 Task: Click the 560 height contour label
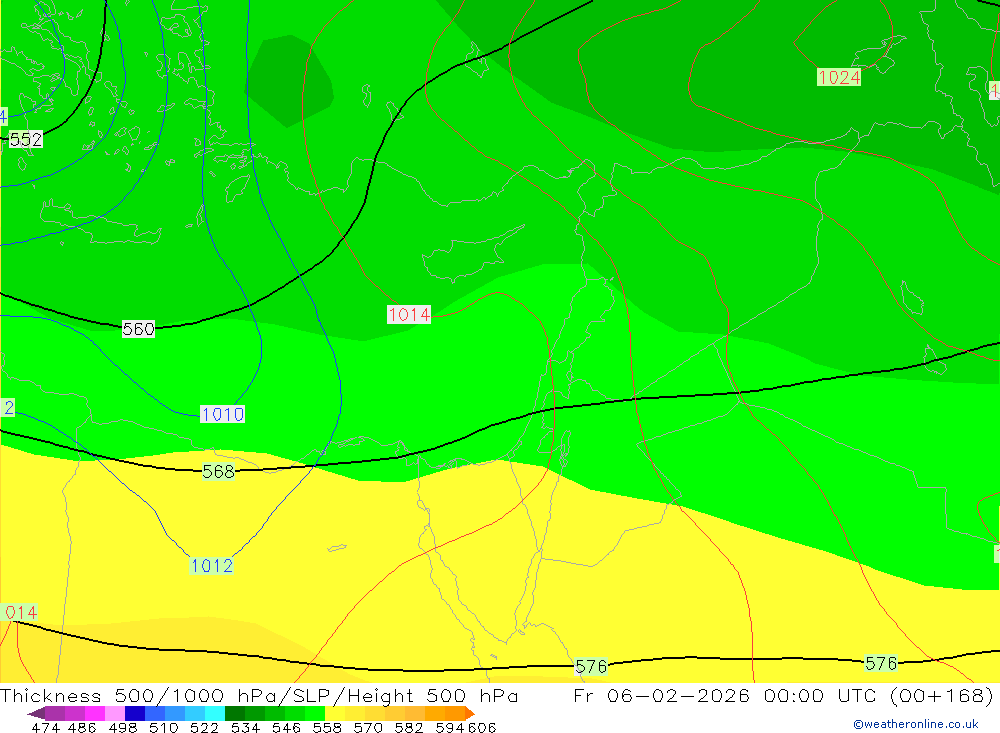point(138,329)
